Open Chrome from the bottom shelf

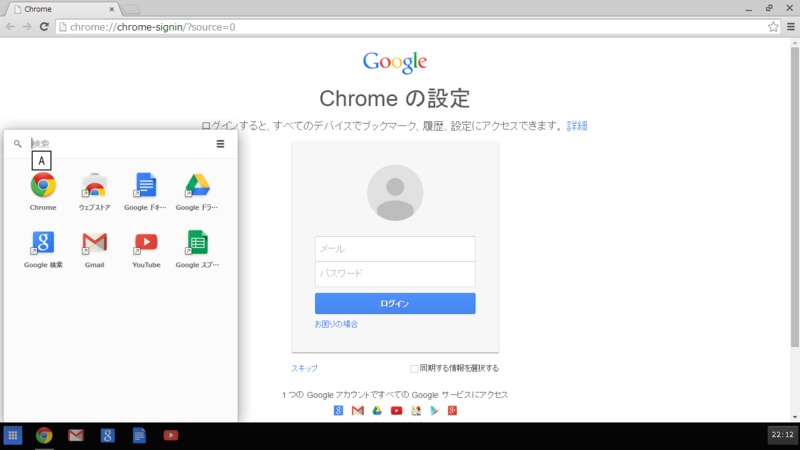coord(44,435)
